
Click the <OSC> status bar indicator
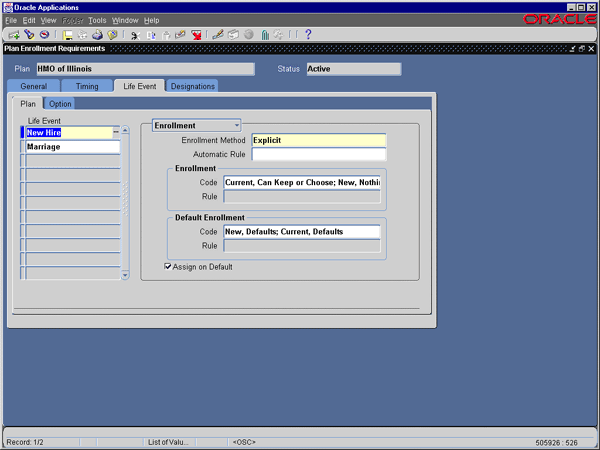[244, 442]
